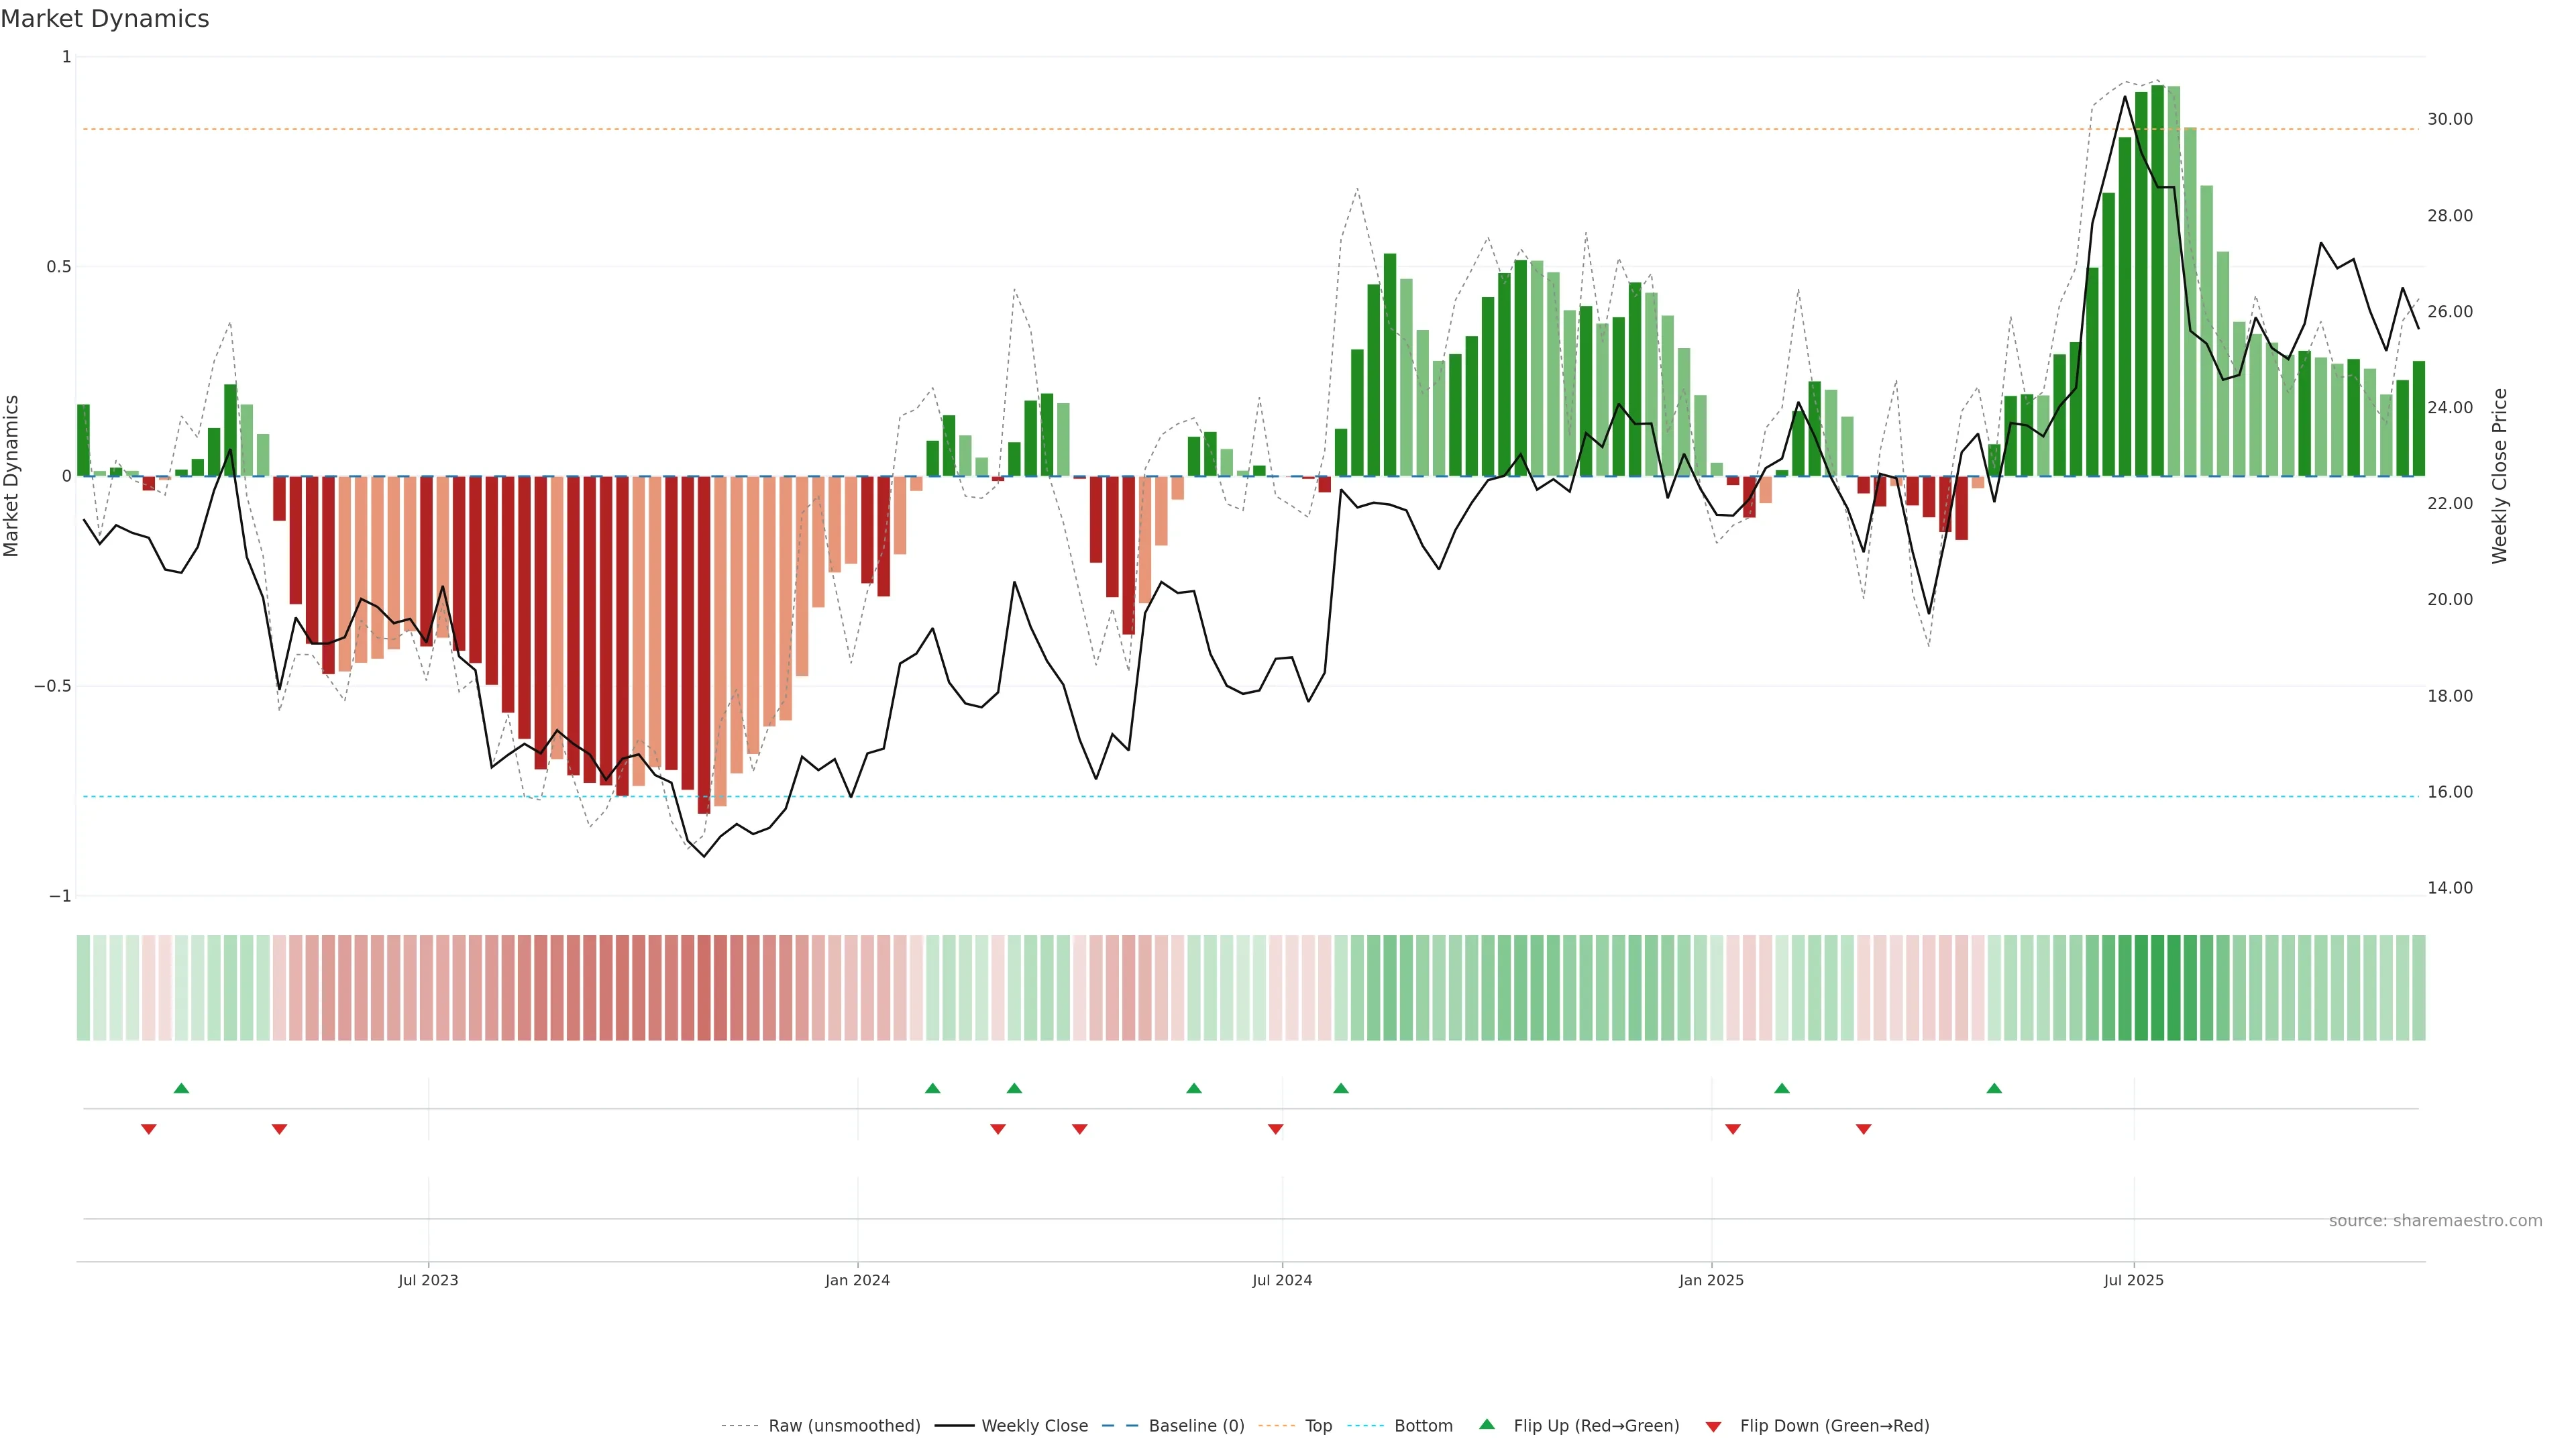
Task: Click the Flip Up marker just after Jul 2024
Action: (1341, 1088)
